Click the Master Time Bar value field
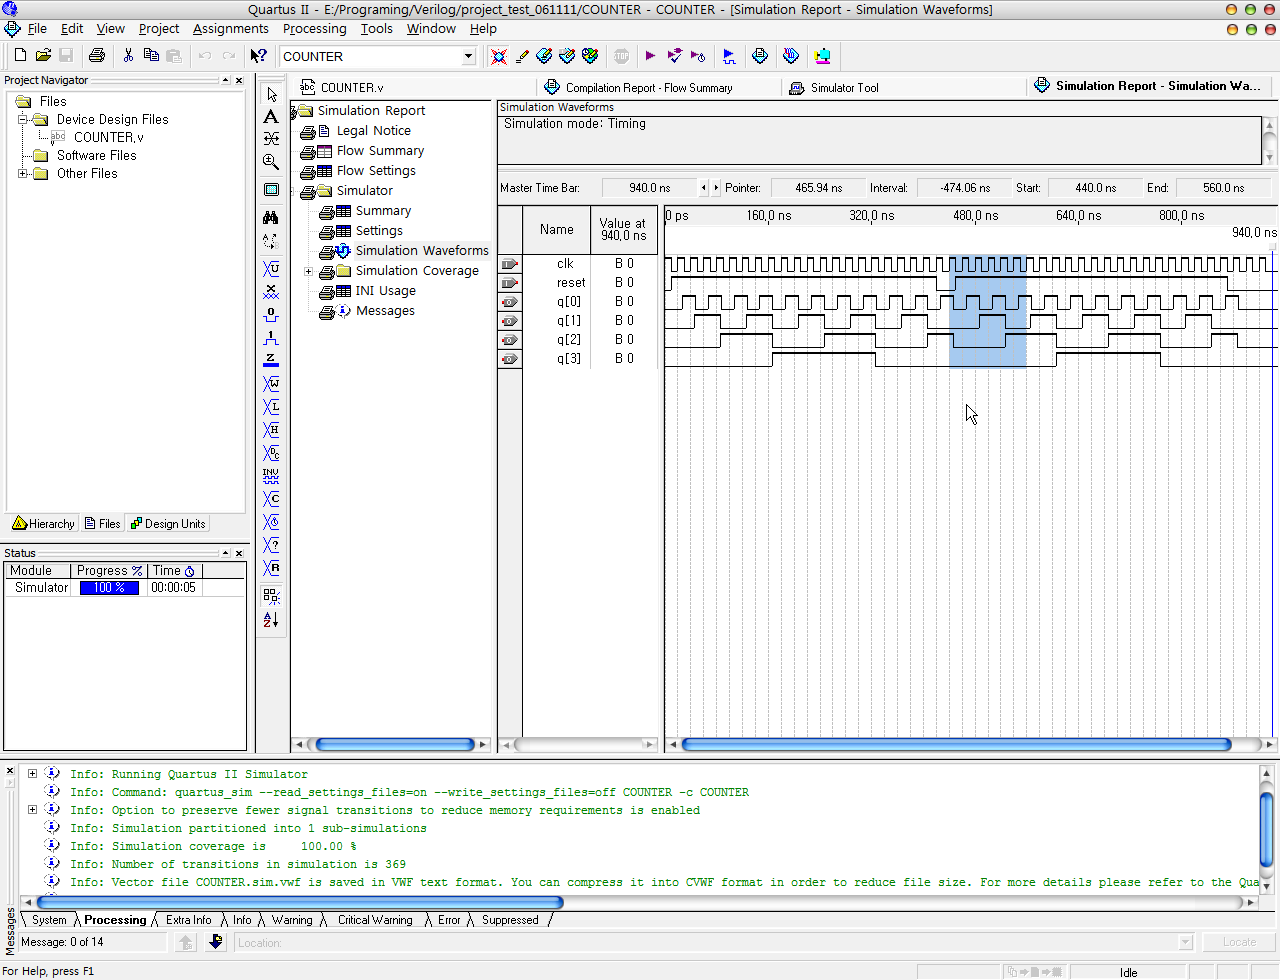 (649, 188)
